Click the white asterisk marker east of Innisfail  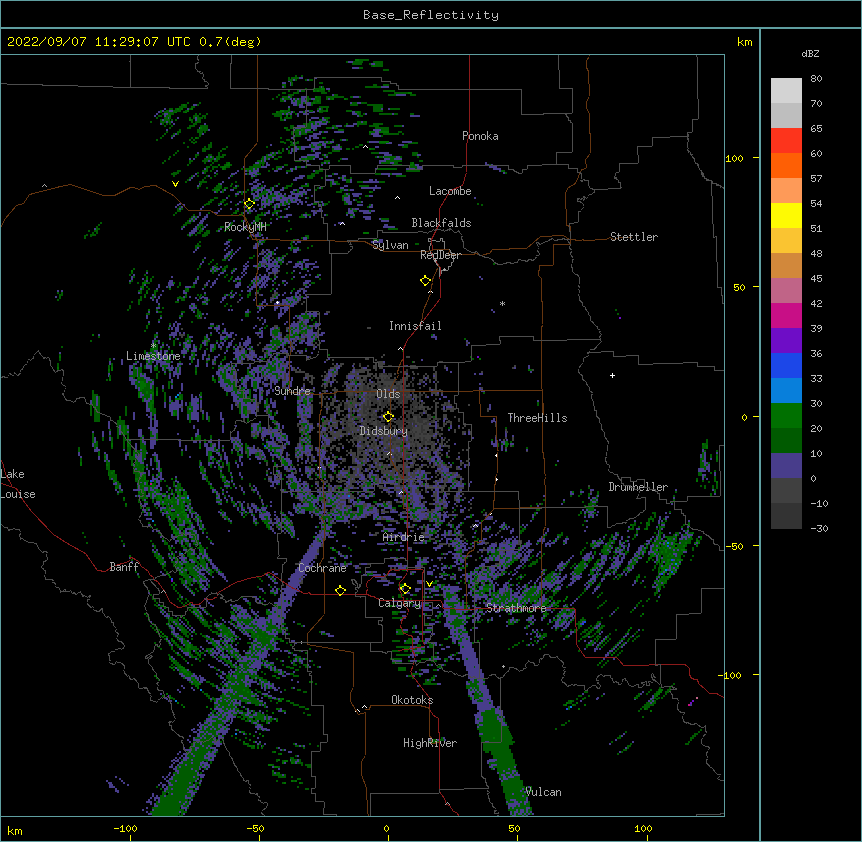[x=502, y=304]
